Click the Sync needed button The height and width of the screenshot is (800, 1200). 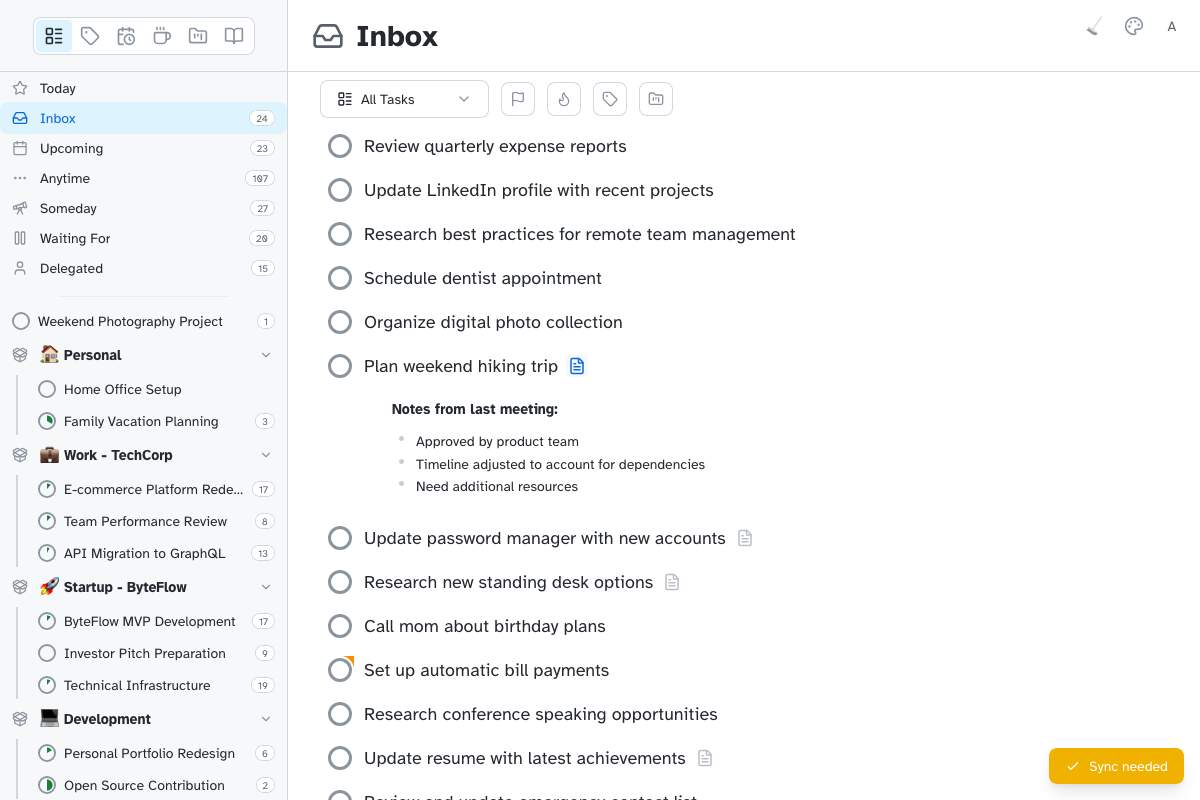[1116, 766]
